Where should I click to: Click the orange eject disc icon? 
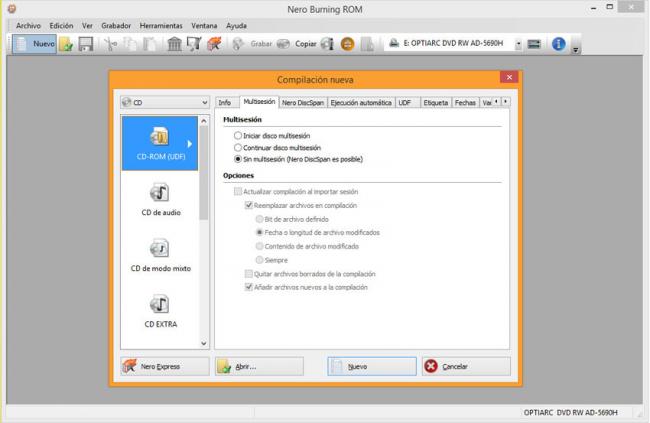click(347, 44)
